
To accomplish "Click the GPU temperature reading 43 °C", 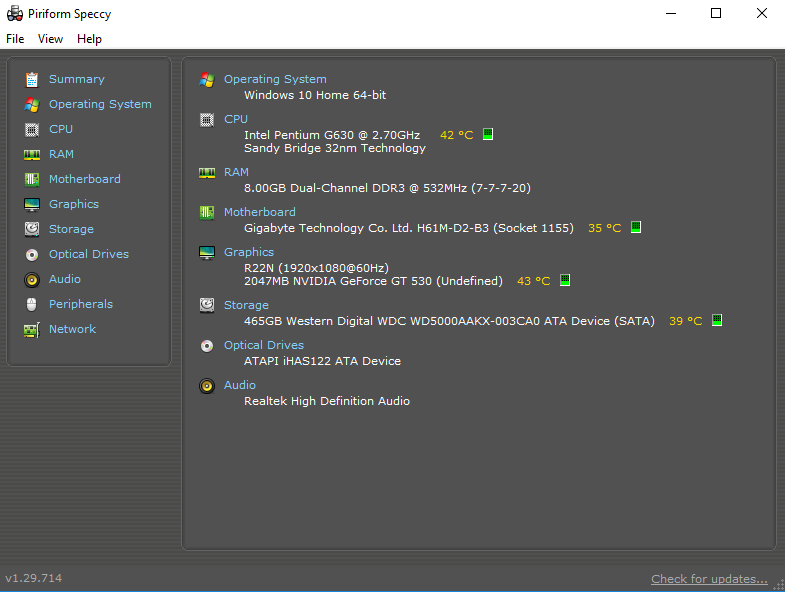I will point(533,282).
